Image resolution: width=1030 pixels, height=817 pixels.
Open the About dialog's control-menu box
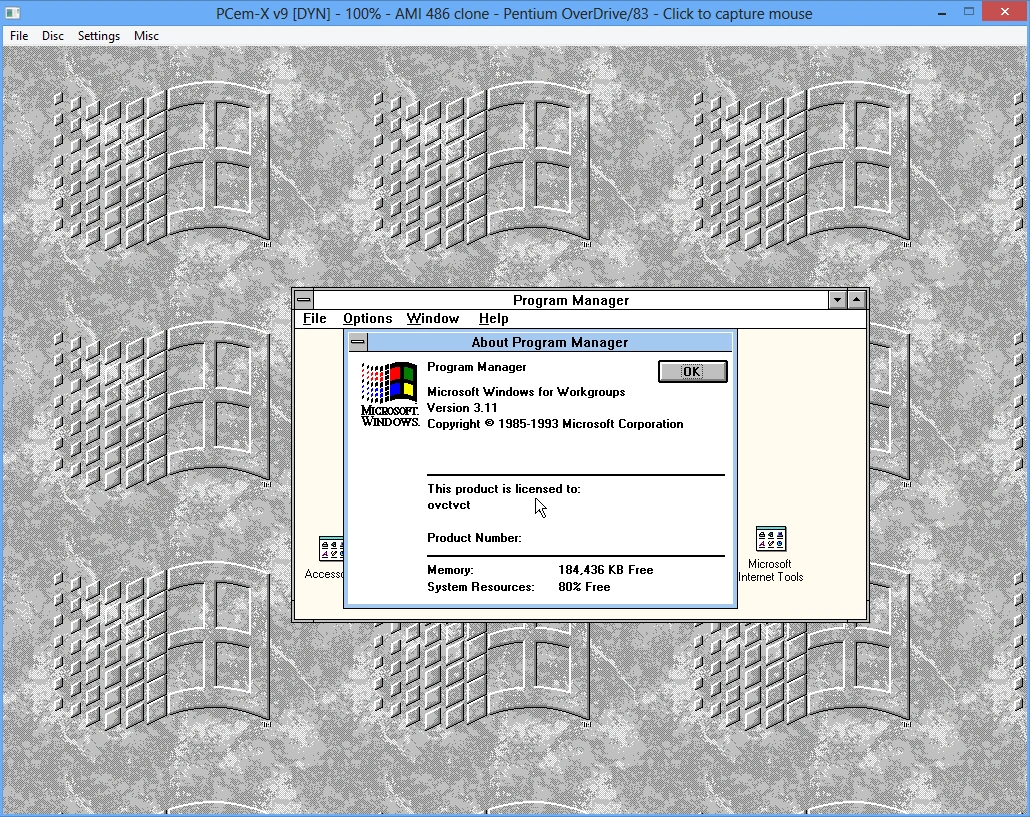(x=358, y=342)
